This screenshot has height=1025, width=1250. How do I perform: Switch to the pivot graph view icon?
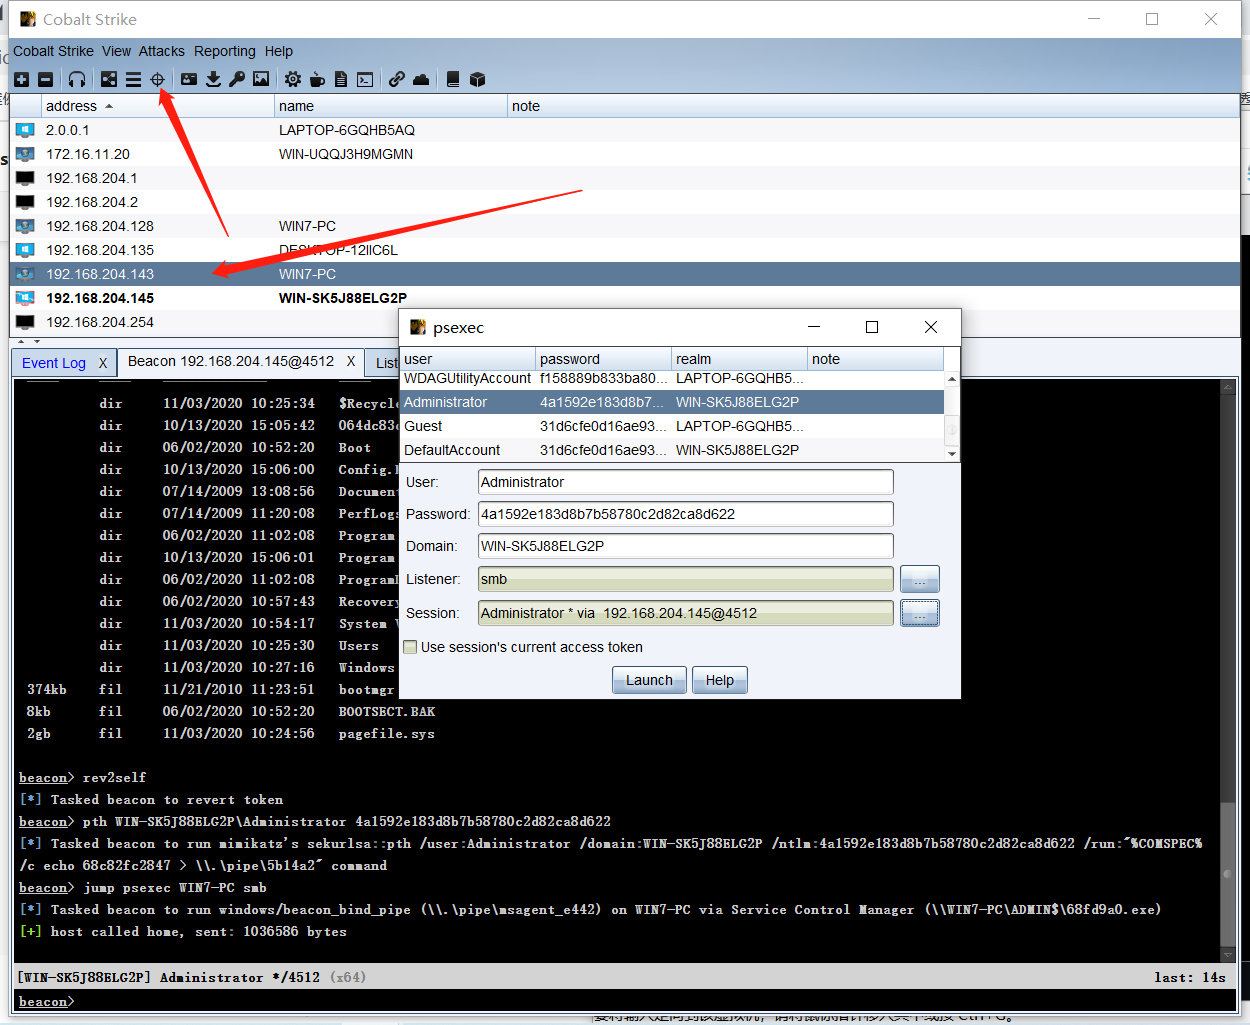[x=109, y=79]
